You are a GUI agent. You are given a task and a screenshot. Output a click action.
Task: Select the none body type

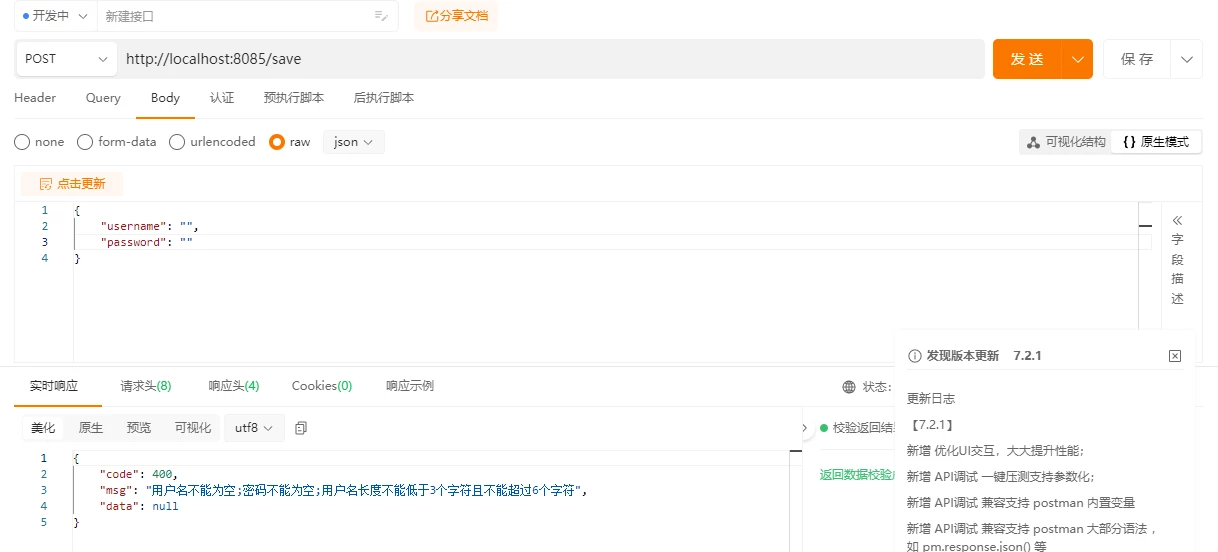click(22, 142)
